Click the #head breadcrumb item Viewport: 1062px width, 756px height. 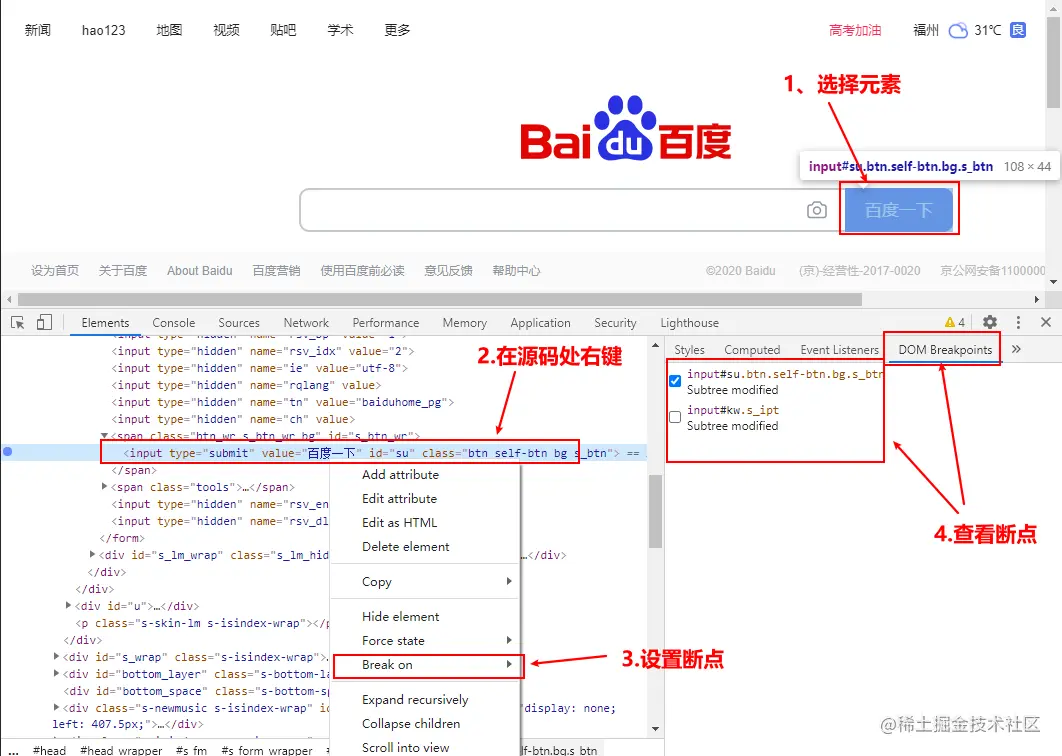[49, 751]
